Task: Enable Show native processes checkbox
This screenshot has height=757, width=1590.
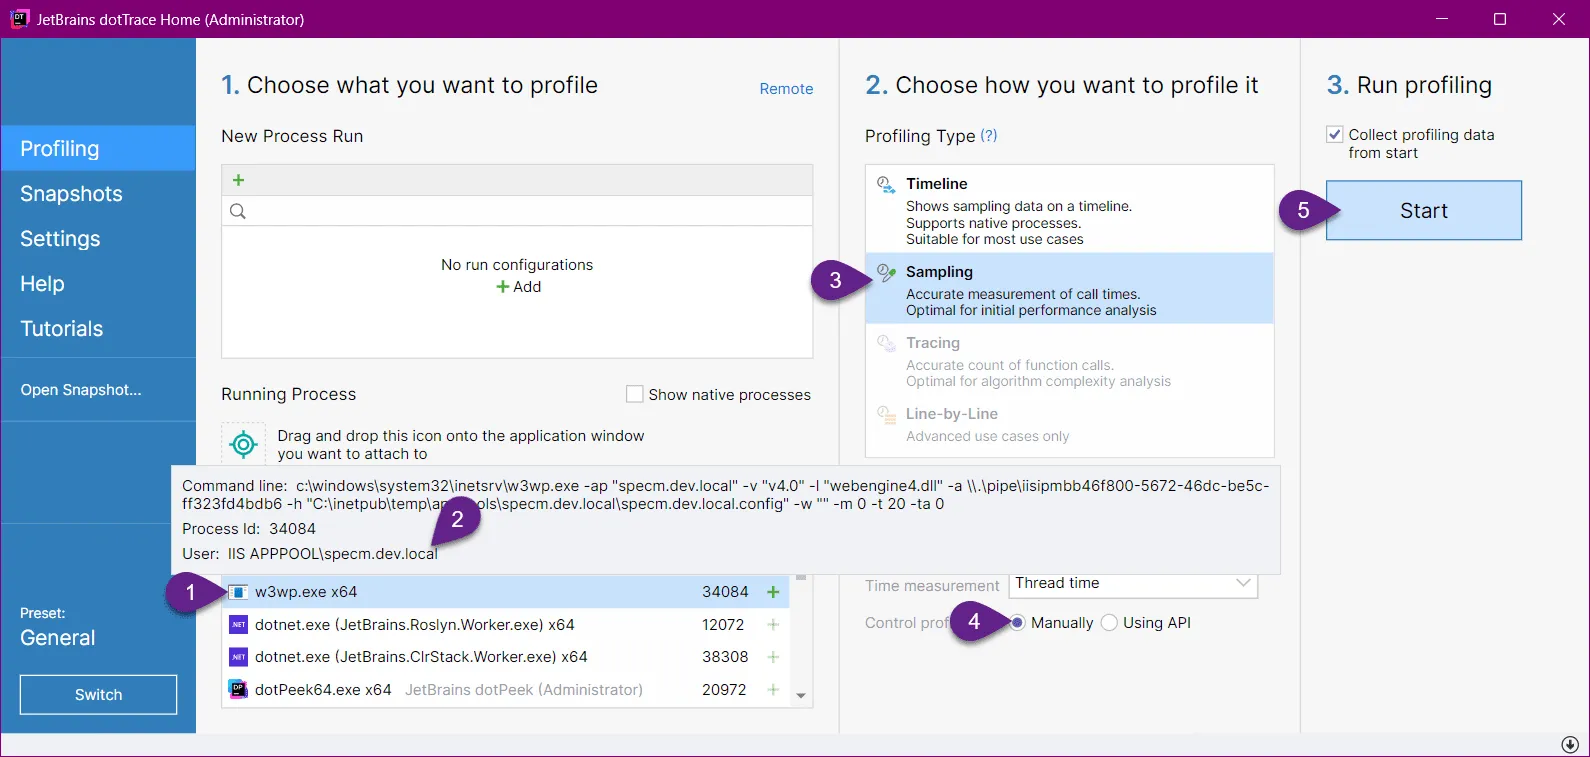Action: [x=634, y=395]
